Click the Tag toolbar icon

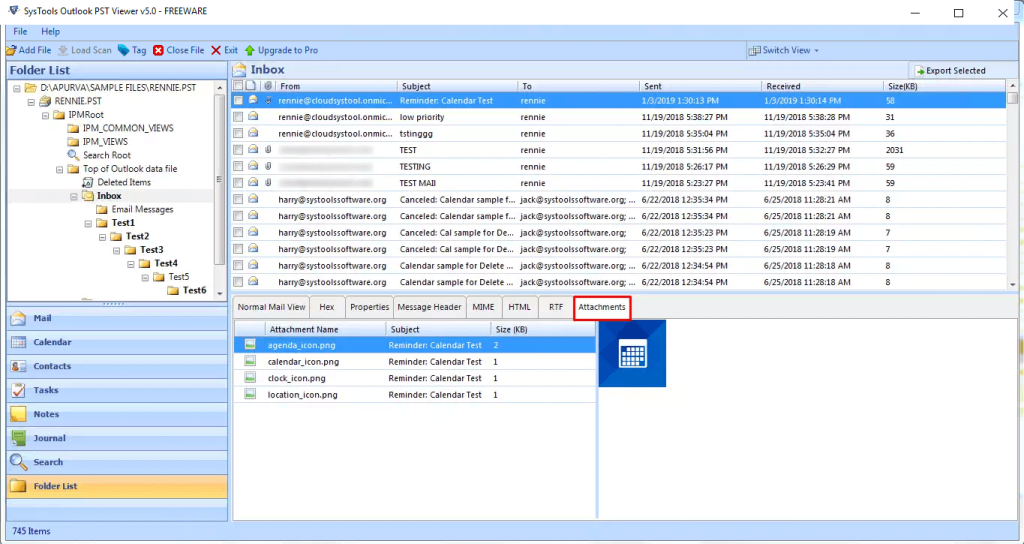pos(123,50)
